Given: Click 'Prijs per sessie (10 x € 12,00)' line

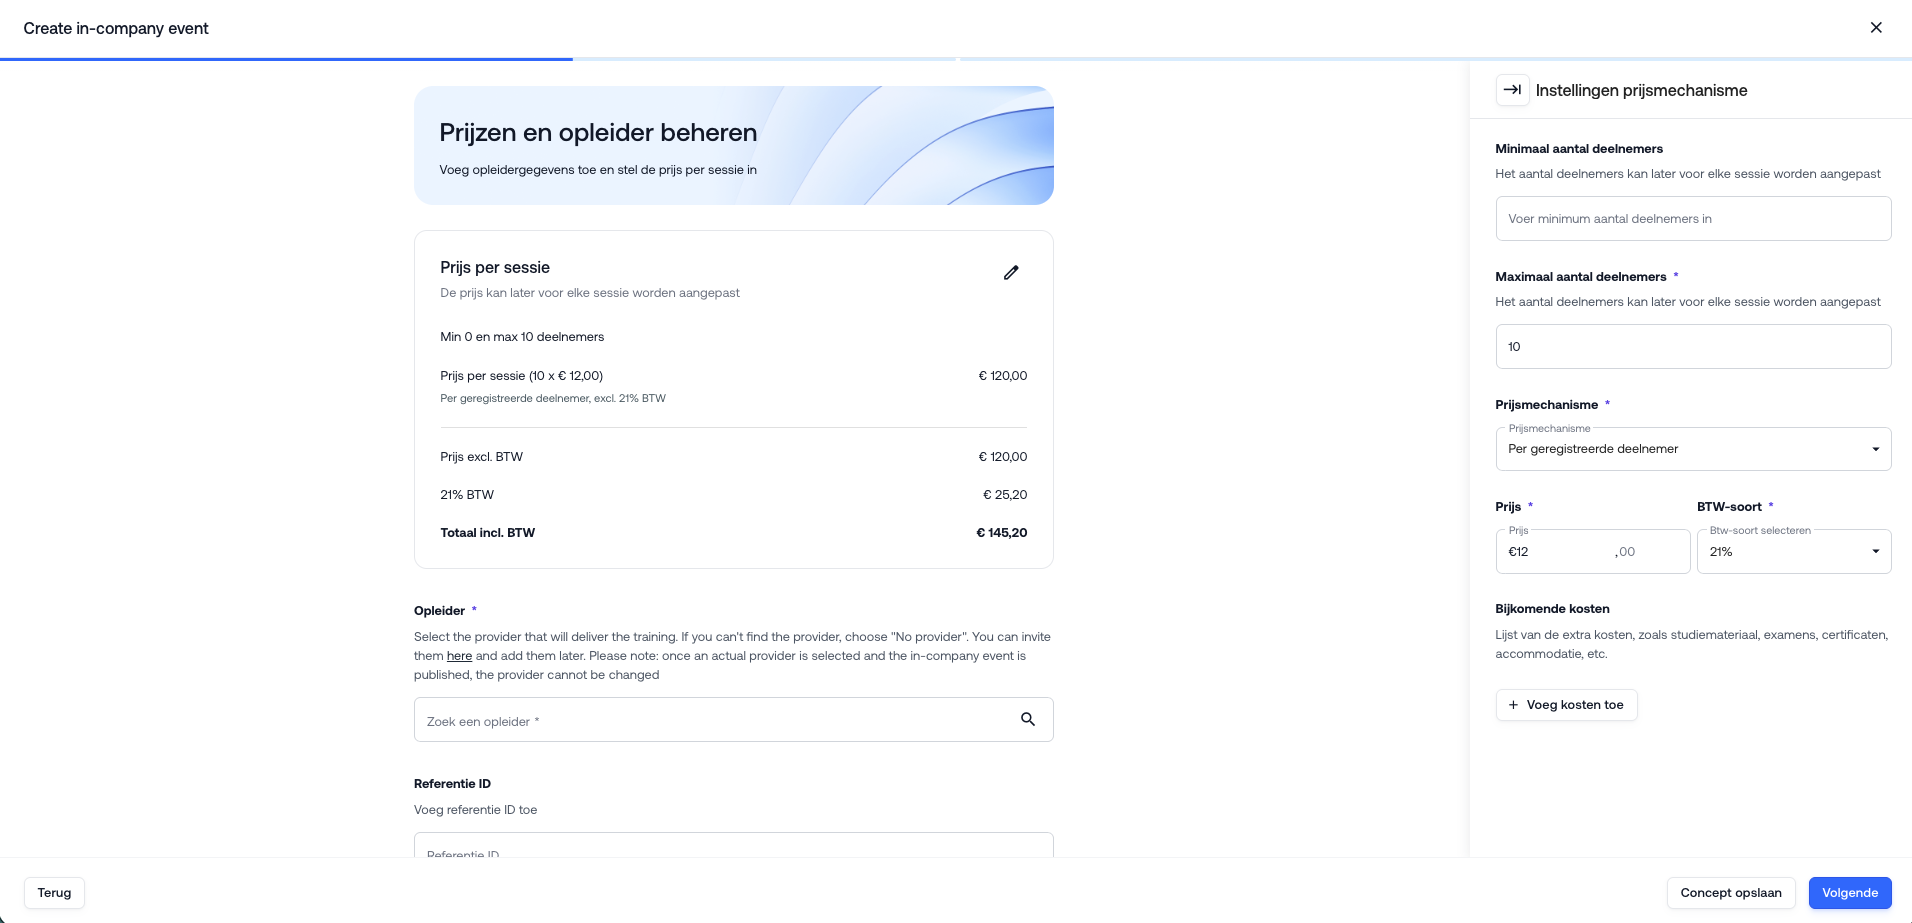Looking at the screenshot, I should point(521,376).
